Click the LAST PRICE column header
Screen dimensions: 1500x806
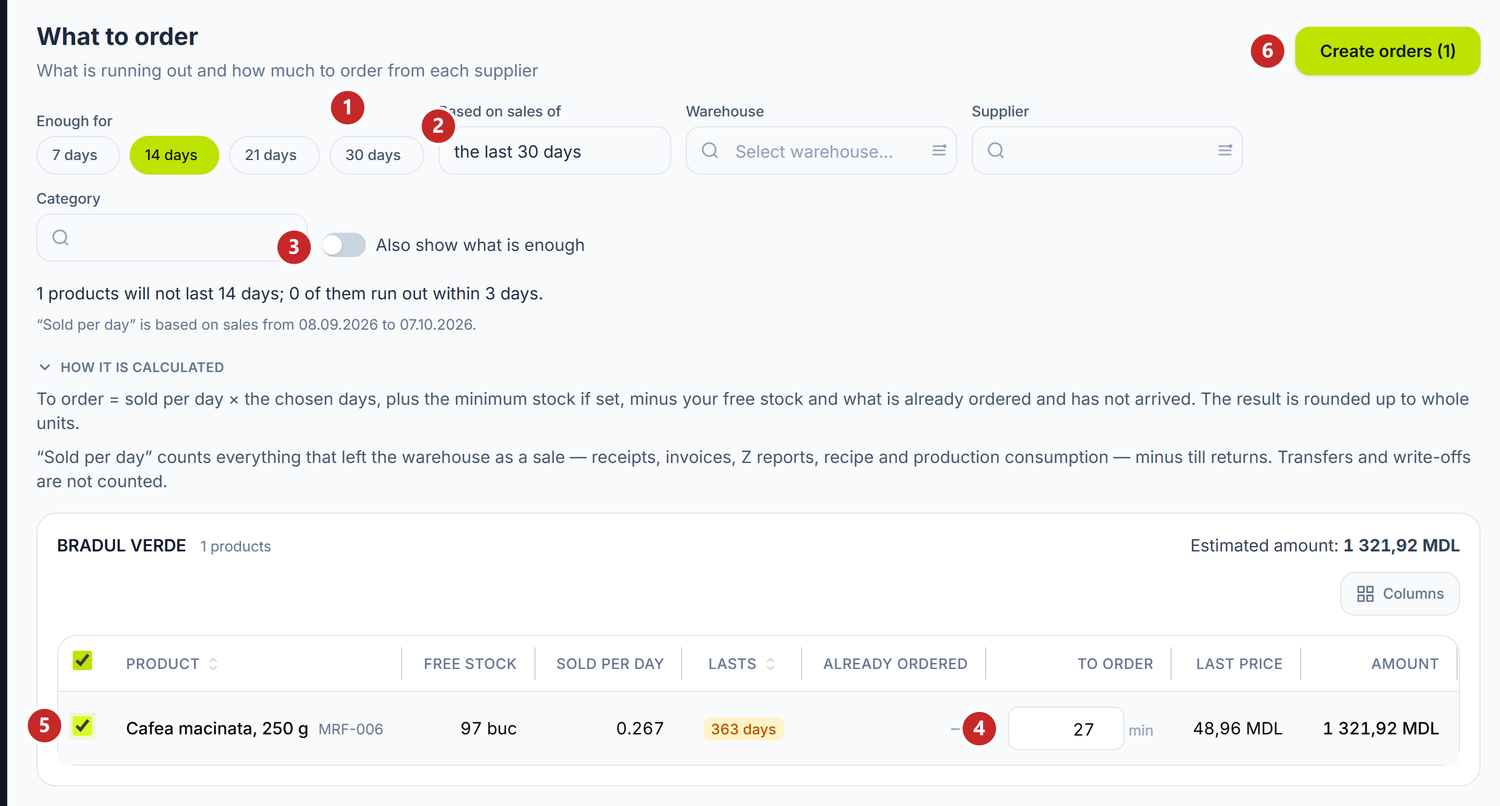pos(1239,664)
